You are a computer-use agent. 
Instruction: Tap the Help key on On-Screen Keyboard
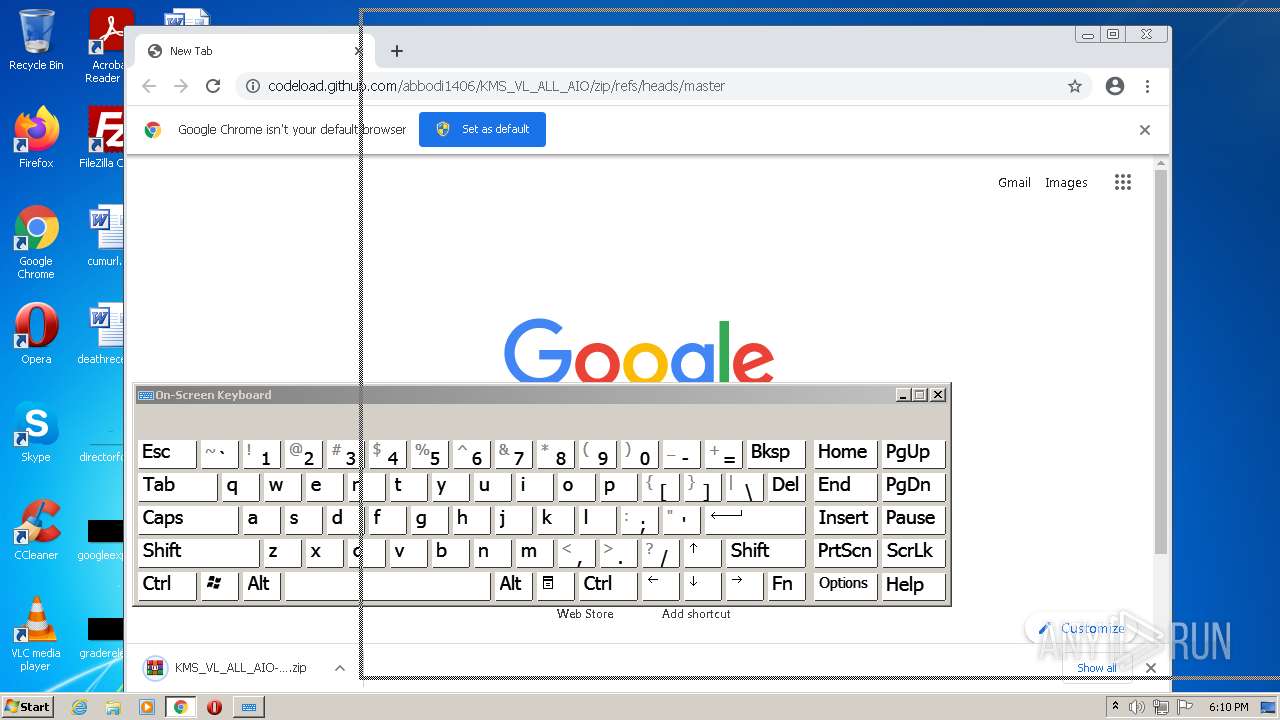[x=914, y=586]
